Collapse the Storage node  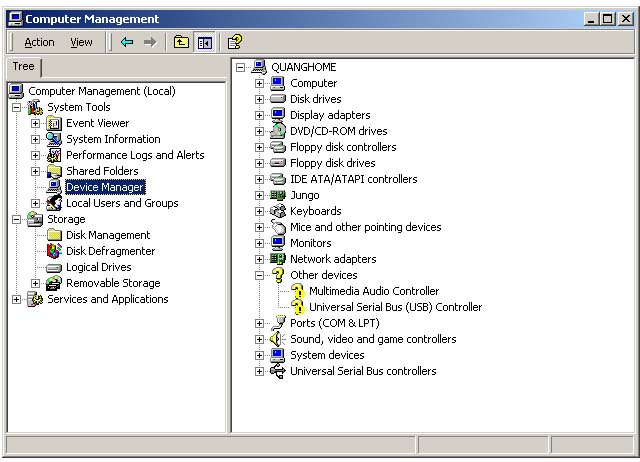coord(16,219)
